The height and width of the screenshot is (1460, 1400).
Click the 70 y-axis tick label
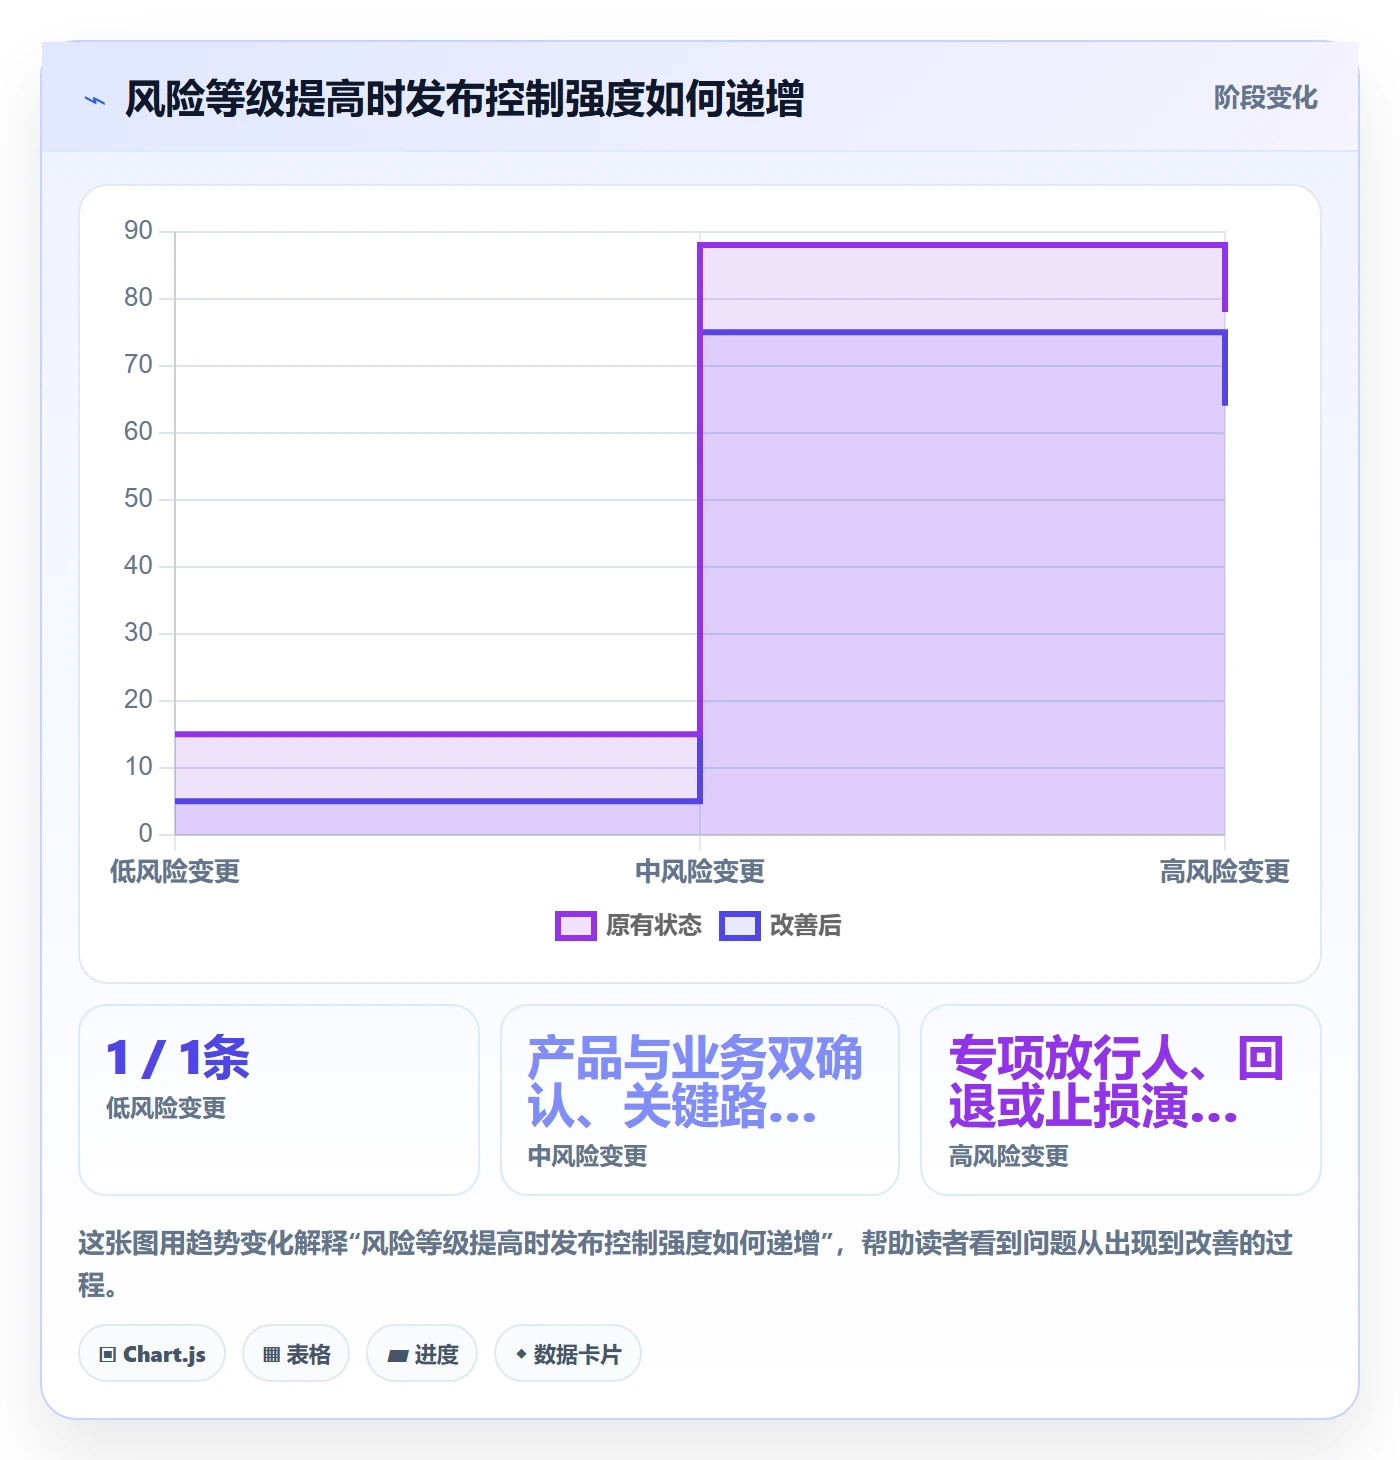(x=138, y=365)
